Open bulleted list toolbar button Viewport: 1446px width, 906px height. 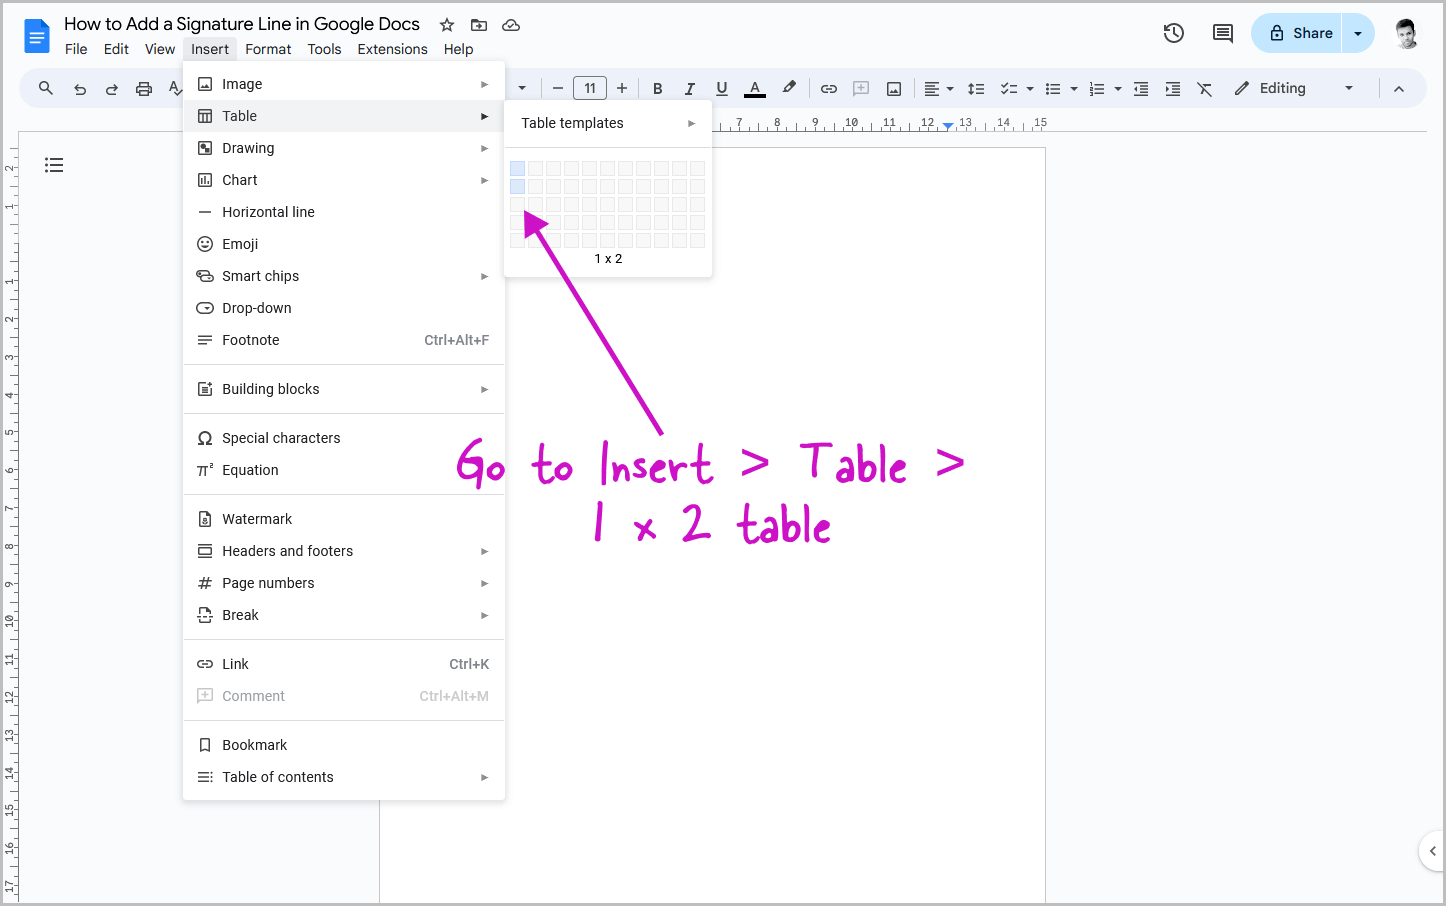click(x=1053, y=88)
